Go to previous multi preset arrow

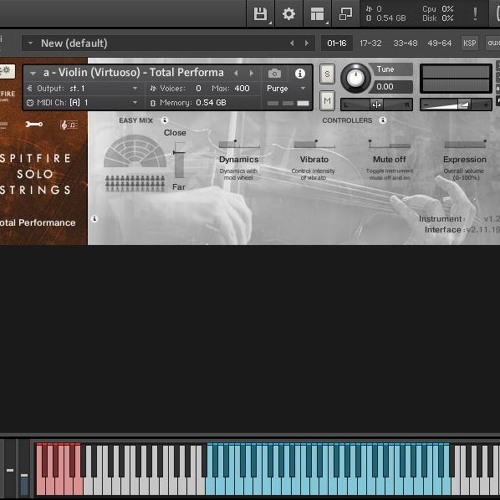[x=292, y=43]
